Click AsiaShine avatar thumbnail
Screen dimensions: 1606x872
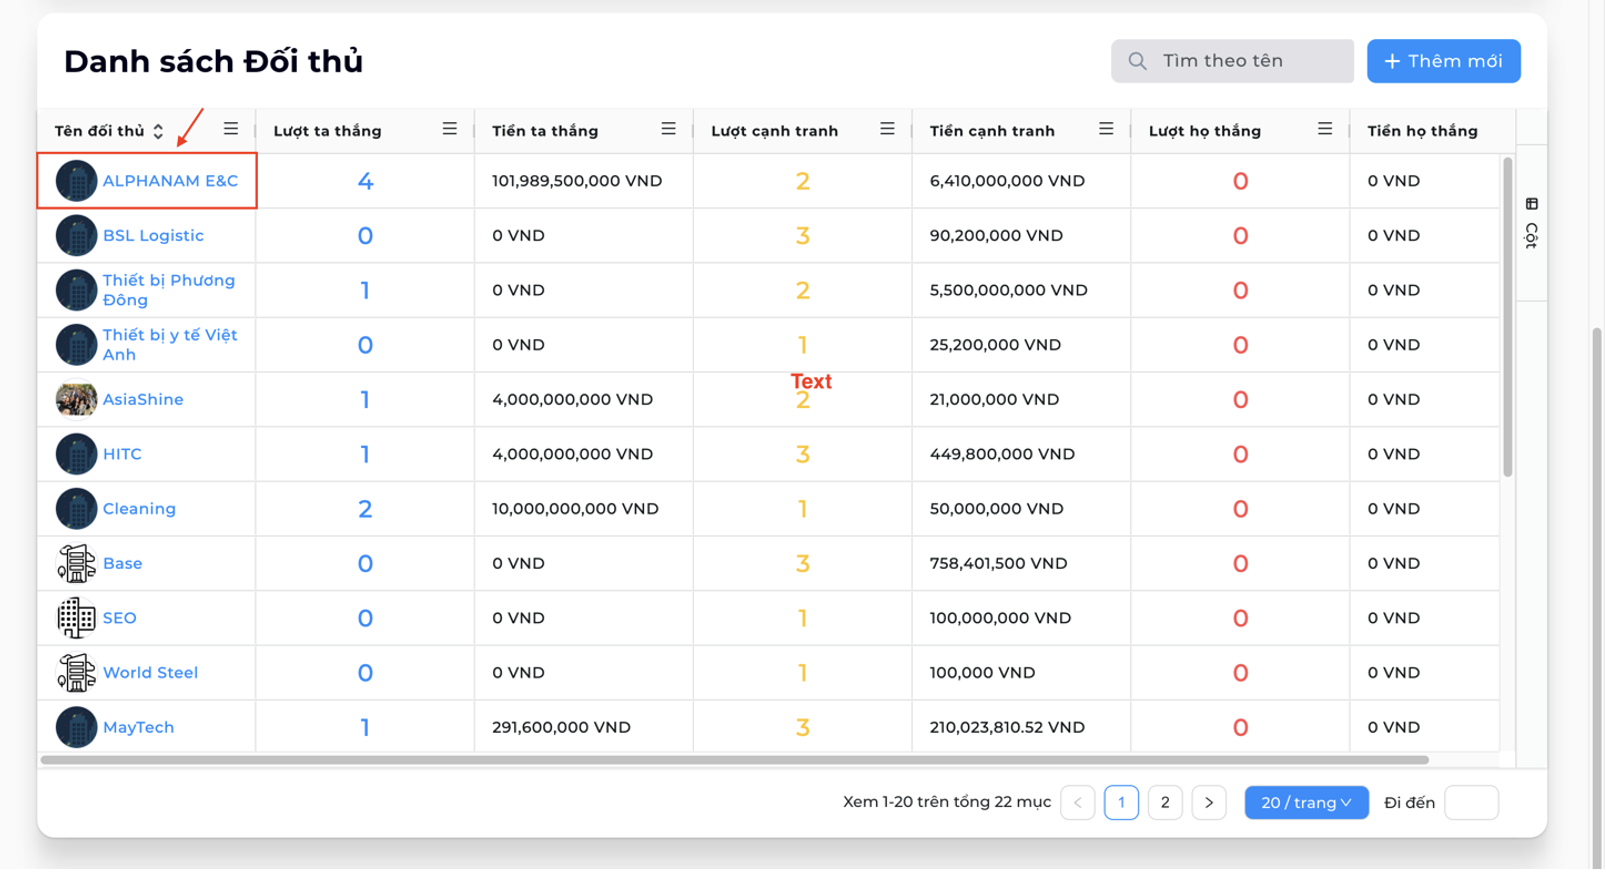pyautogui.click(x=76, y=400)
